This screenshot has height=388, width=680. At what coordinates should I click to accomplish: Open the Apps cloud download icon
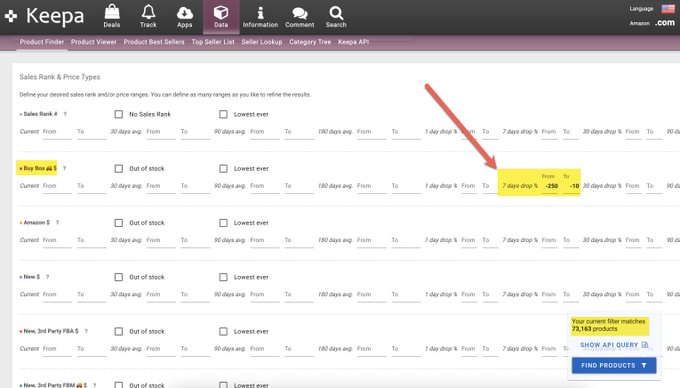coord(185,13)
